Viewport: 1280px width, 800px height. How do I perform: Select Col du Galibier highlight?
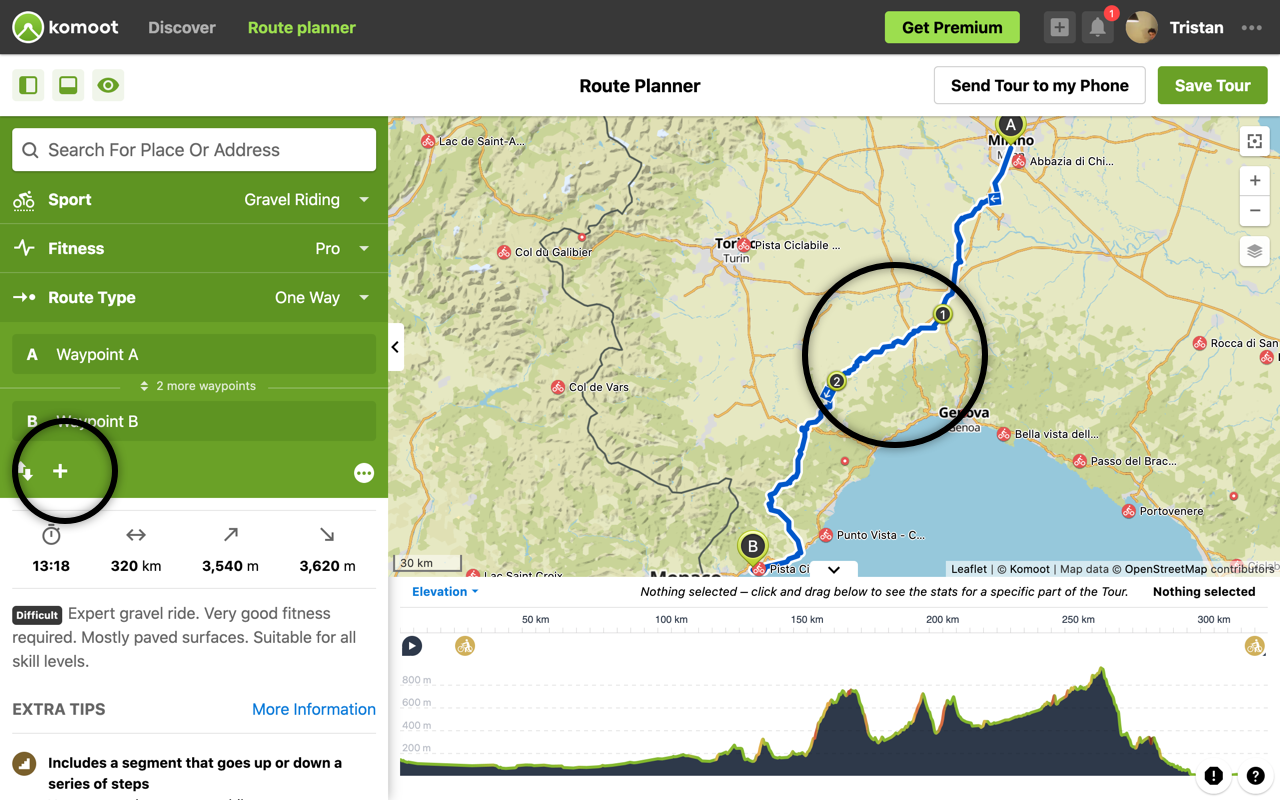545,252
